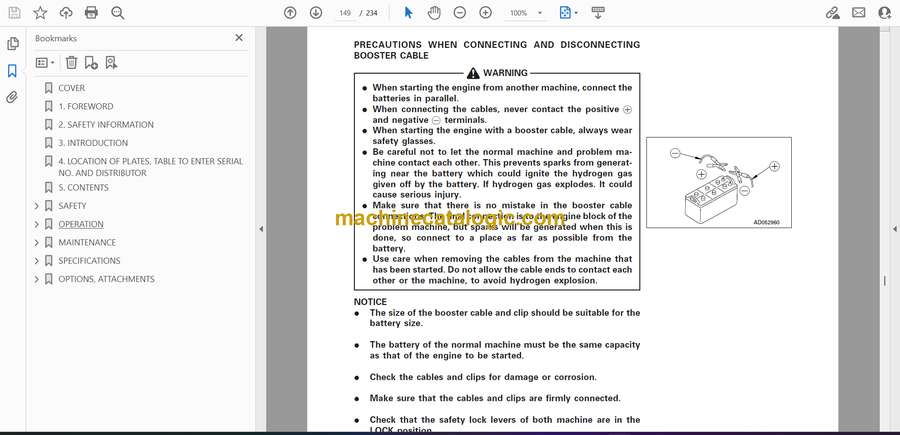Click the PRECAUTIONS WHEN CONNECTING heading
The image size is (900, 435).
(496, 50)
